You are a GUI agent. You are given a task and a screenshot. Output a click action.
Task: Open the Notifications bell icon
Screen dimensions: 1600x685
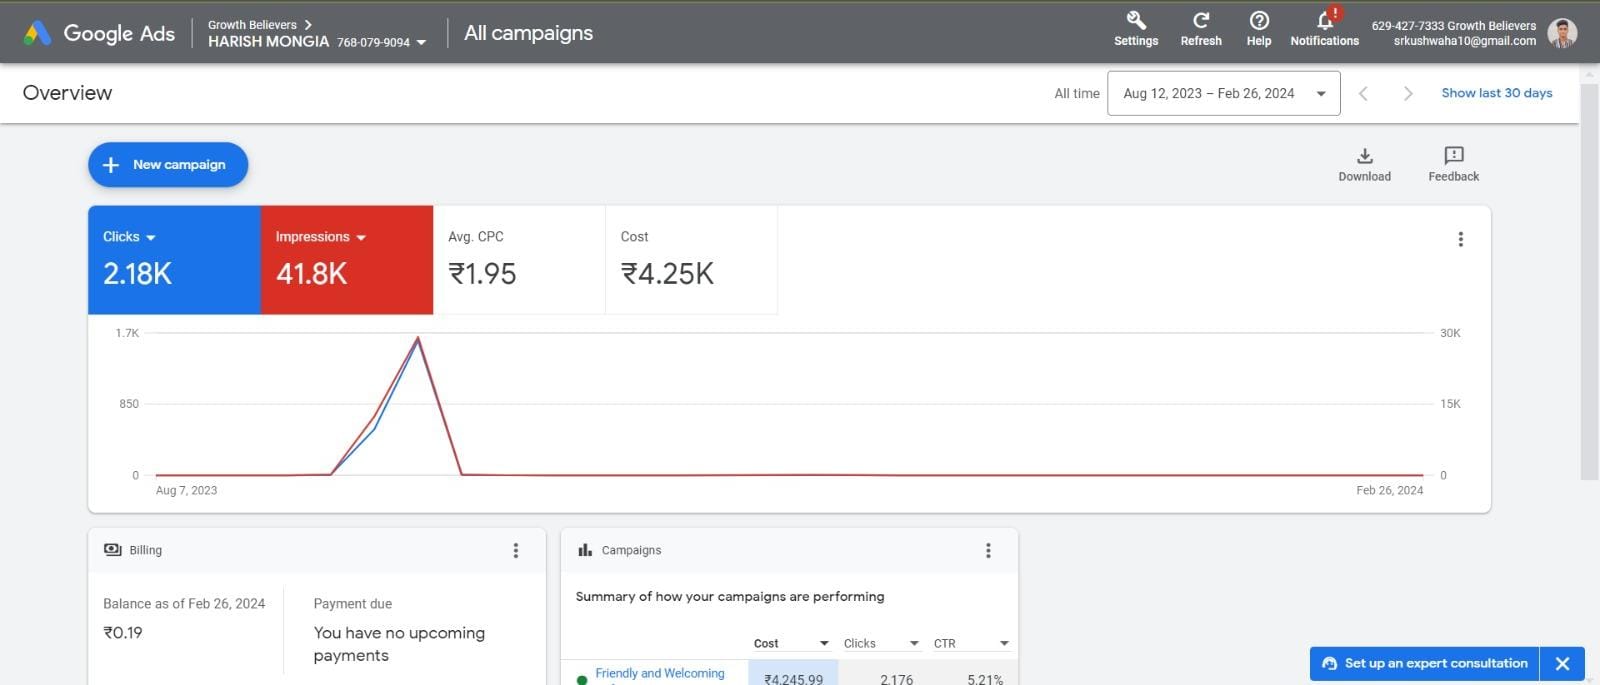(1325, 22)
